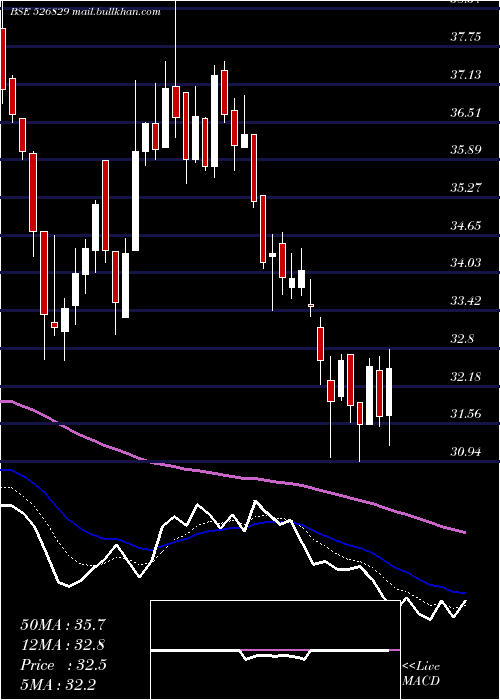Click the 34.03 price axis label
The height and width of the screenshot is (700, 500).
click(x=466, y=262)
